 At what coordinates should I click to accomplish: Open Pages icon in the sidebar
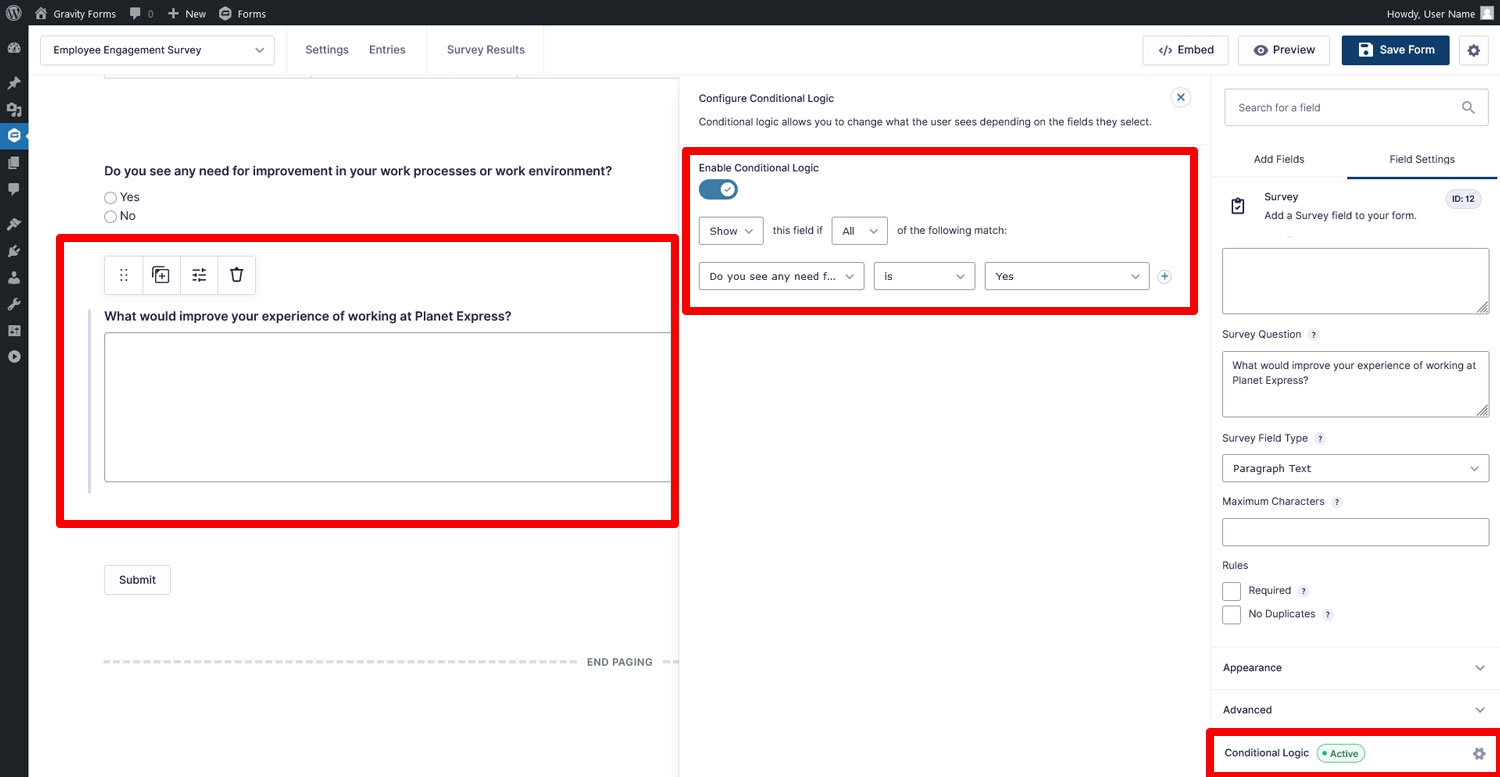[14, 162]
